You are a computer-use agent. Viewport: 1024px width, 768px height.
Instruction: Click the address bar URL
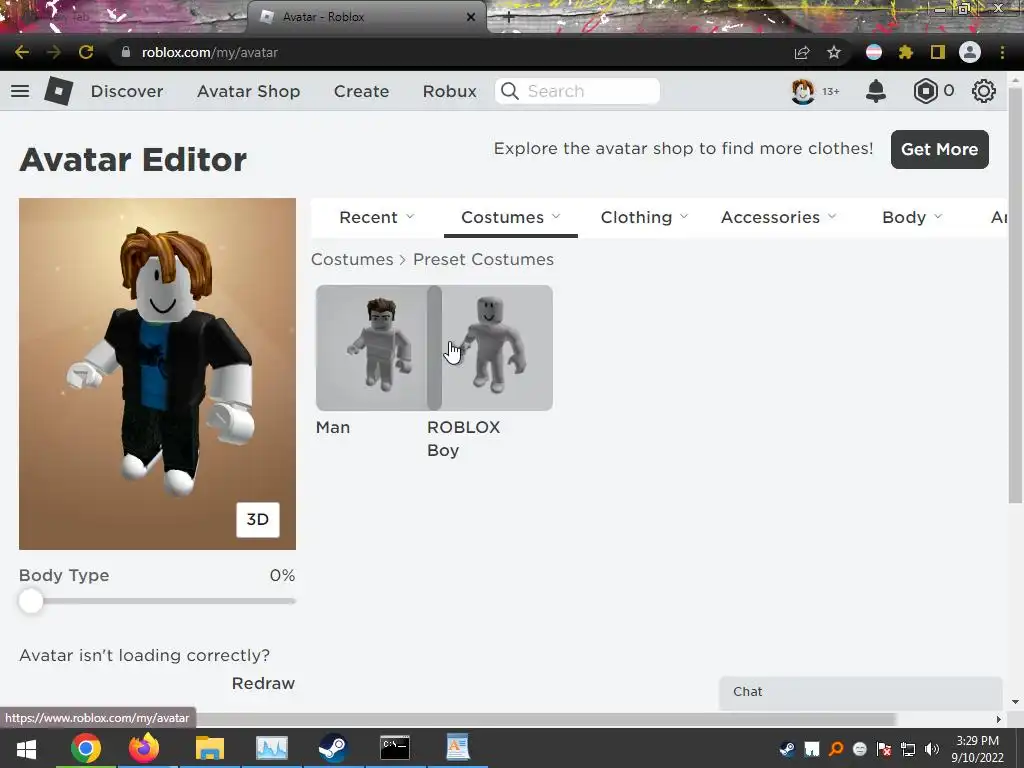[210, 52]
